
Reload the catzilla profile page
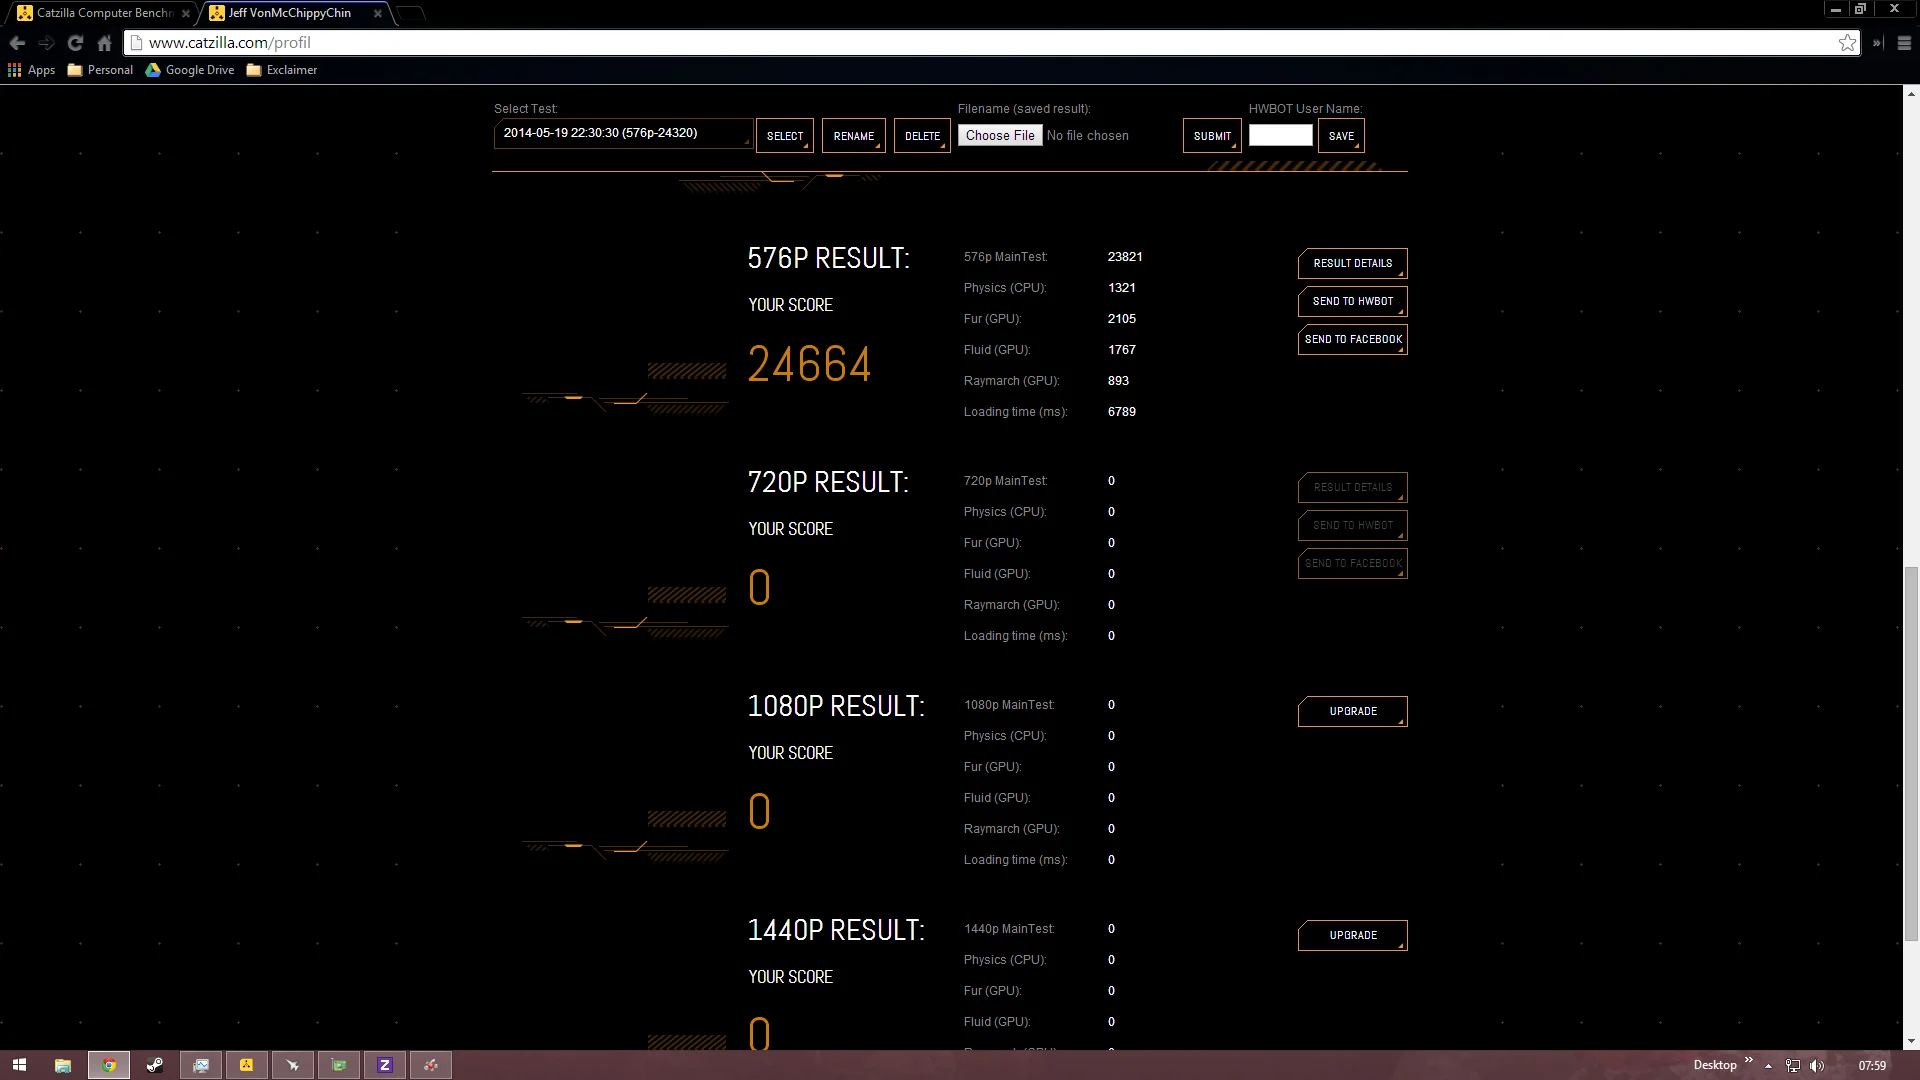(x=75, y=43)
